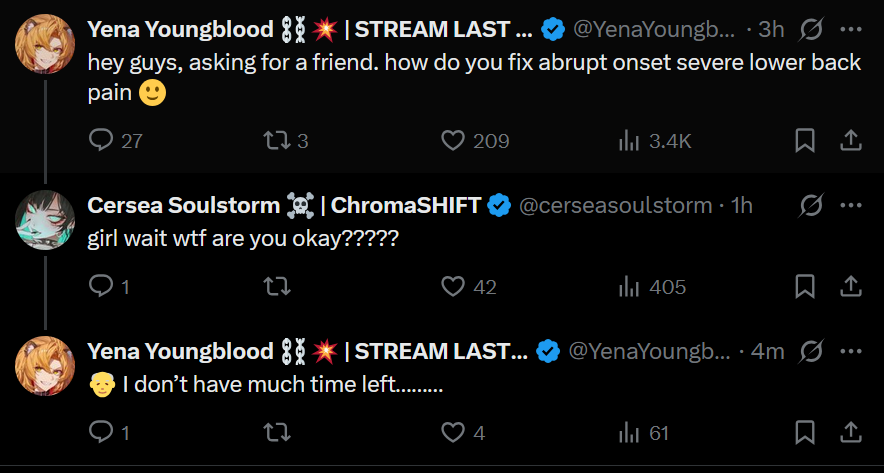The width and height of the screenshot is (884, 473).
Task: Reply to Yena's back pain tweet
Action: coord(101,141)
